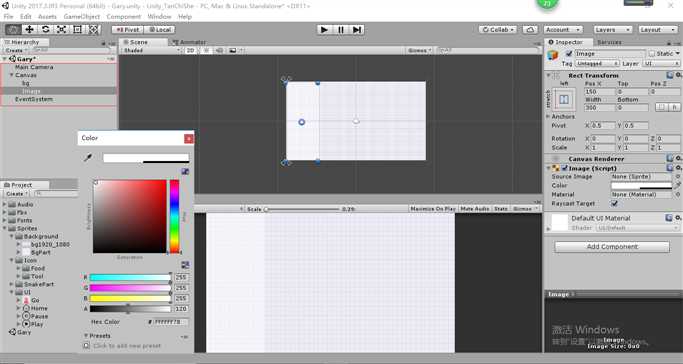Disable the Image (Script) component checkbox
Viewport: 683px width, 364px height.
pos(565,168)
